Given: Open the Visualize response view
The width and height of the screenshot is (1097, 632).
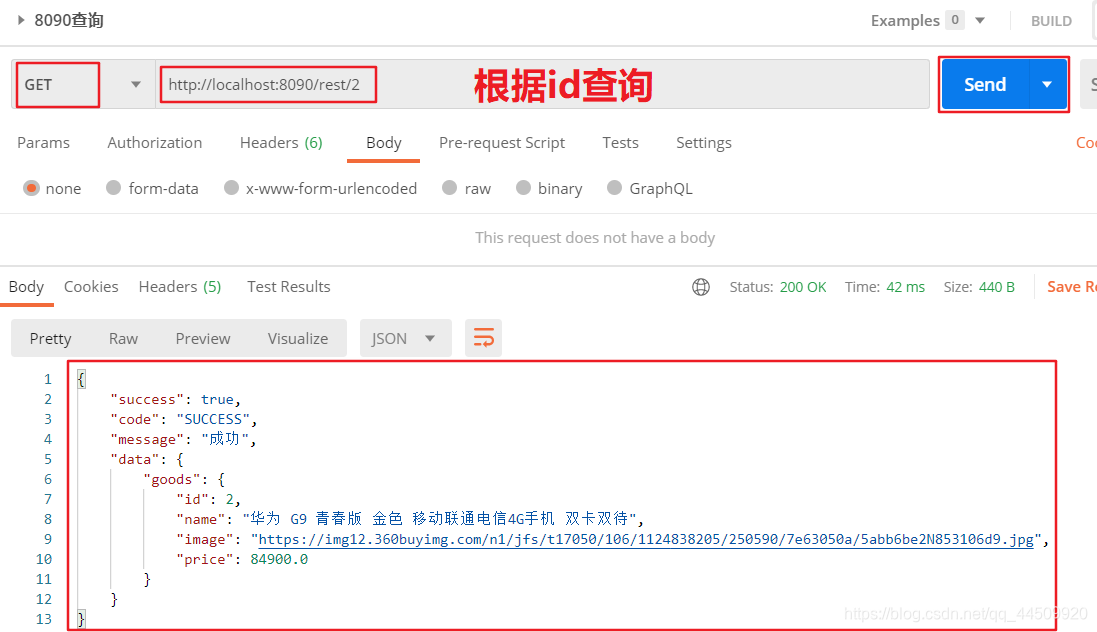Looking at the screenshot, I should pyautogui.click(x=297, y=338).
